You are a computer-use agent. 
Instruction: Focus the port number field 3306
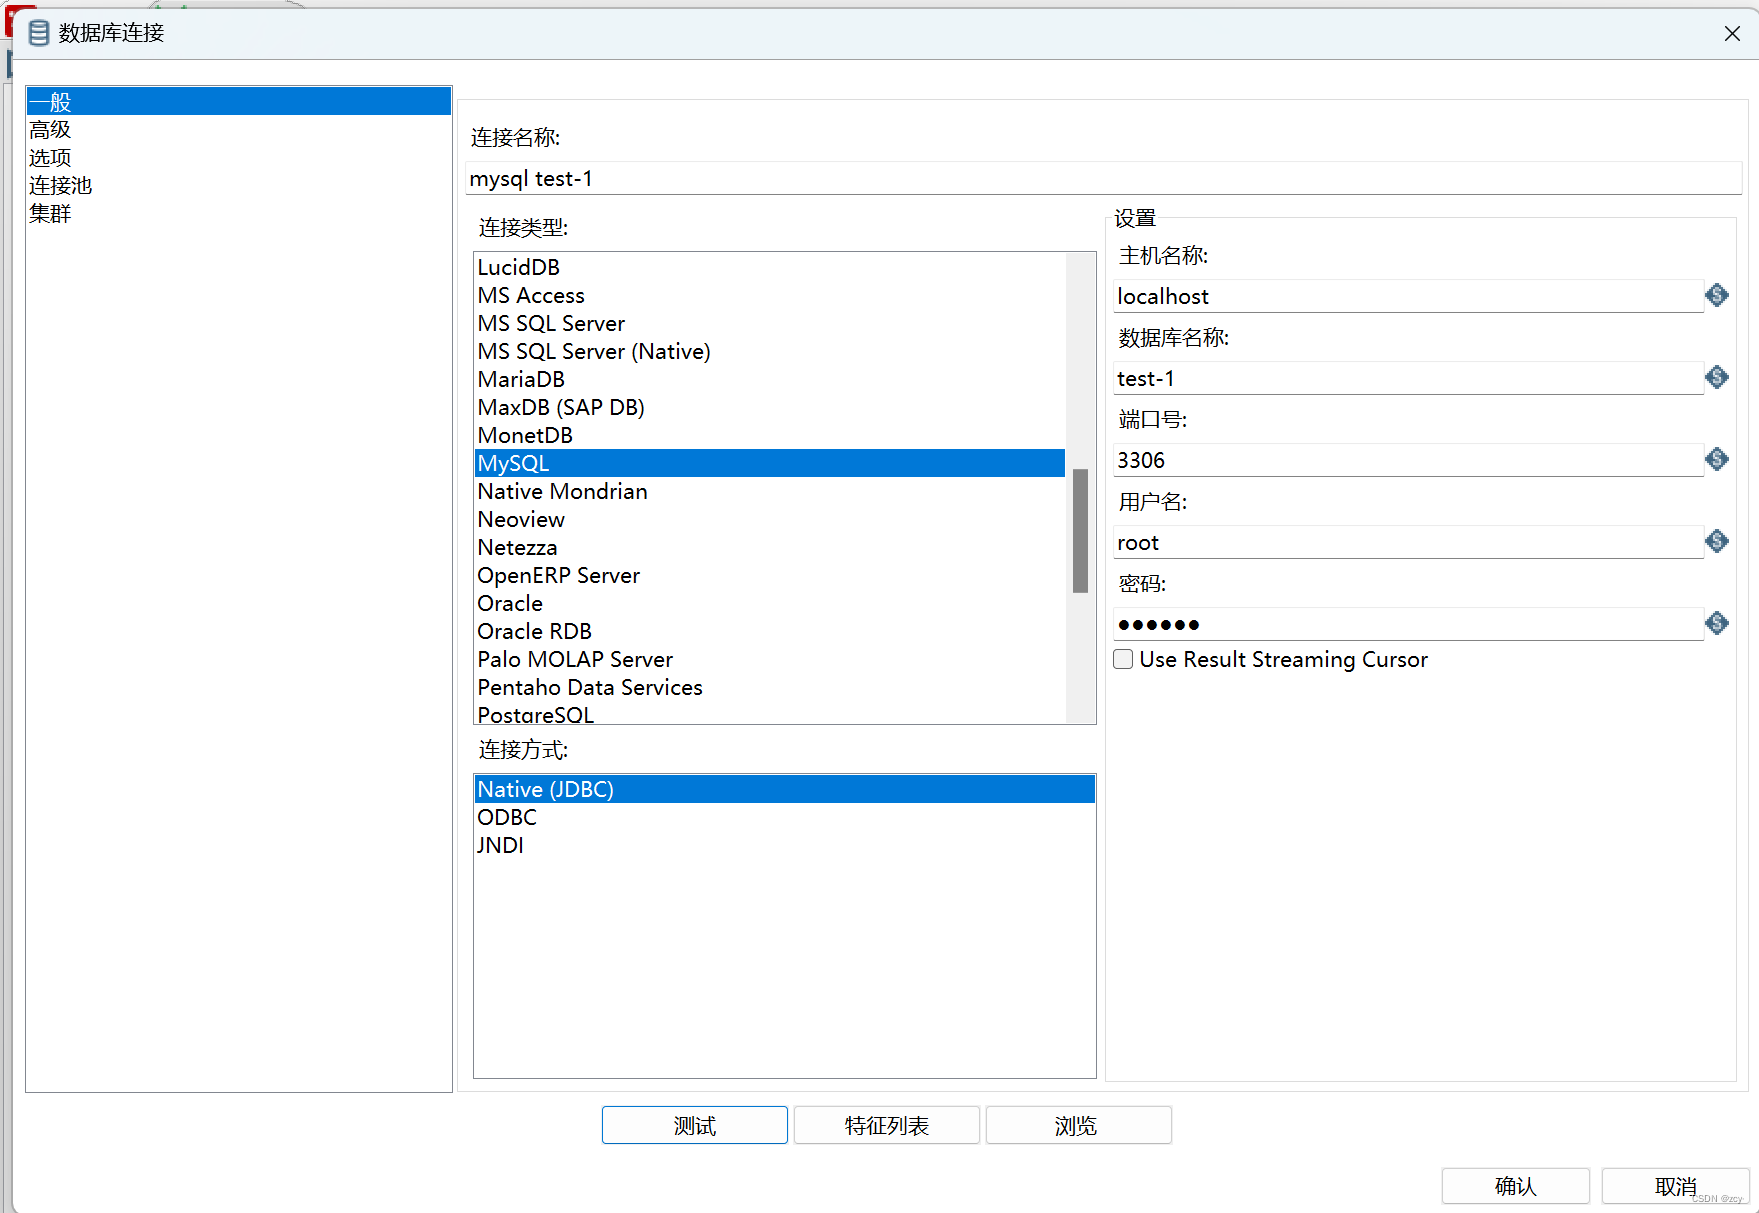click(1408, 460)
